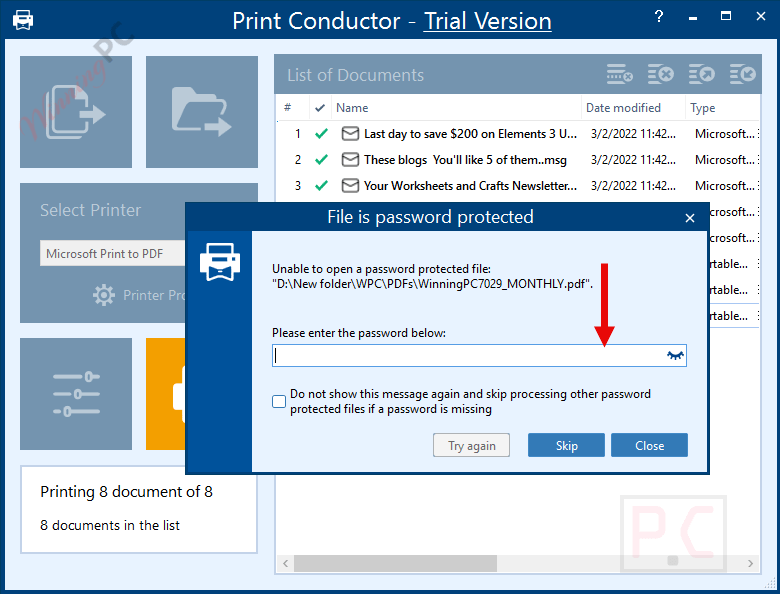Click the Skip button
The width and height of the screenshot is (780, 594).
(x=566, y=445)
